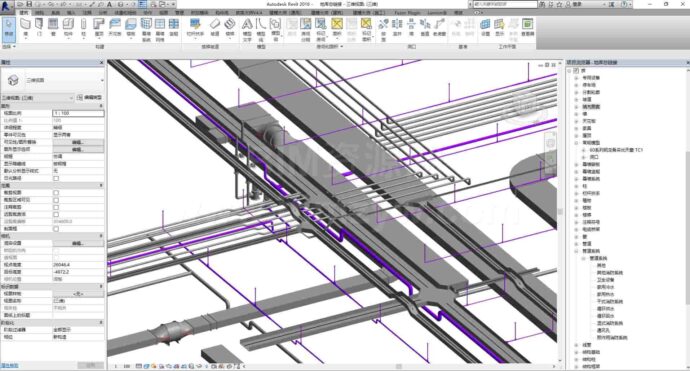The width and height of the screenshot is (690, 371).
Task: Switch to the 建筑 ribbon tab
Action: coord(24,13)
